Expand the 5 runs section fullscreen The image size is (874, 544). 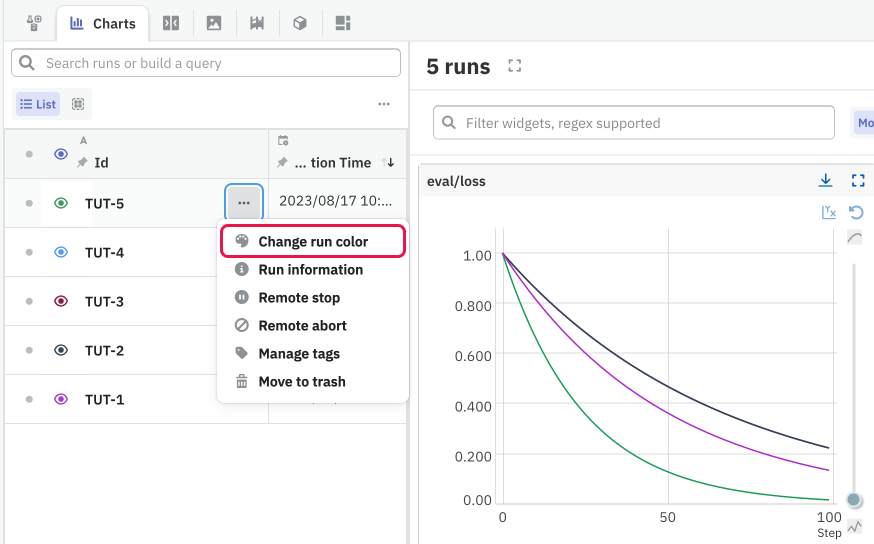tap(515, 67)
